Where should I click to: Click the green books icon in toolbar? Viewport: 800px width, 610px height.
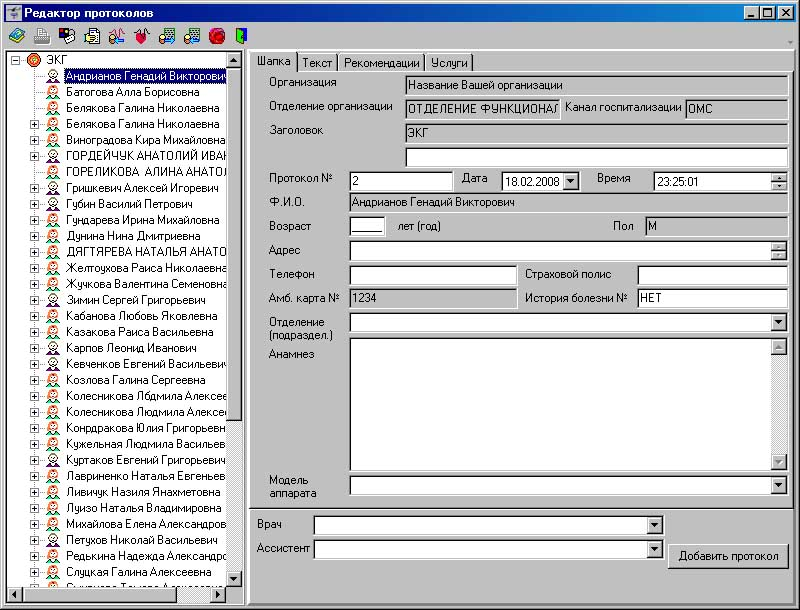[17, 36]
